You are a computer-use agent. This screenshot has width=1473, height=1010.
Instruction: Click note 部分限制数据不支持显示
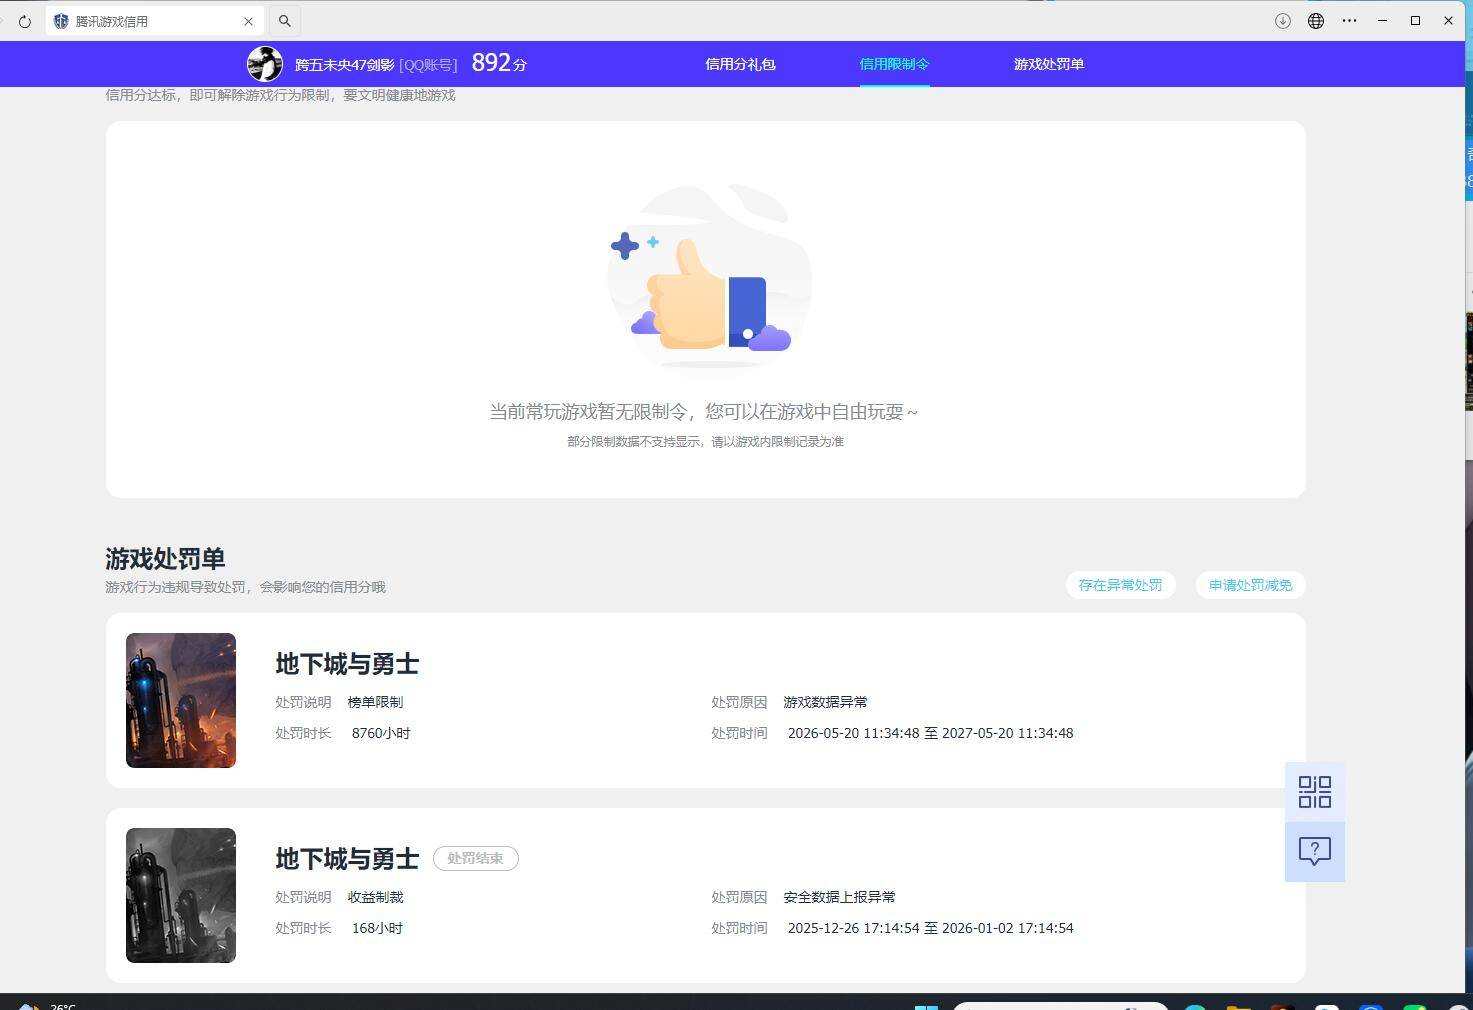705,441
